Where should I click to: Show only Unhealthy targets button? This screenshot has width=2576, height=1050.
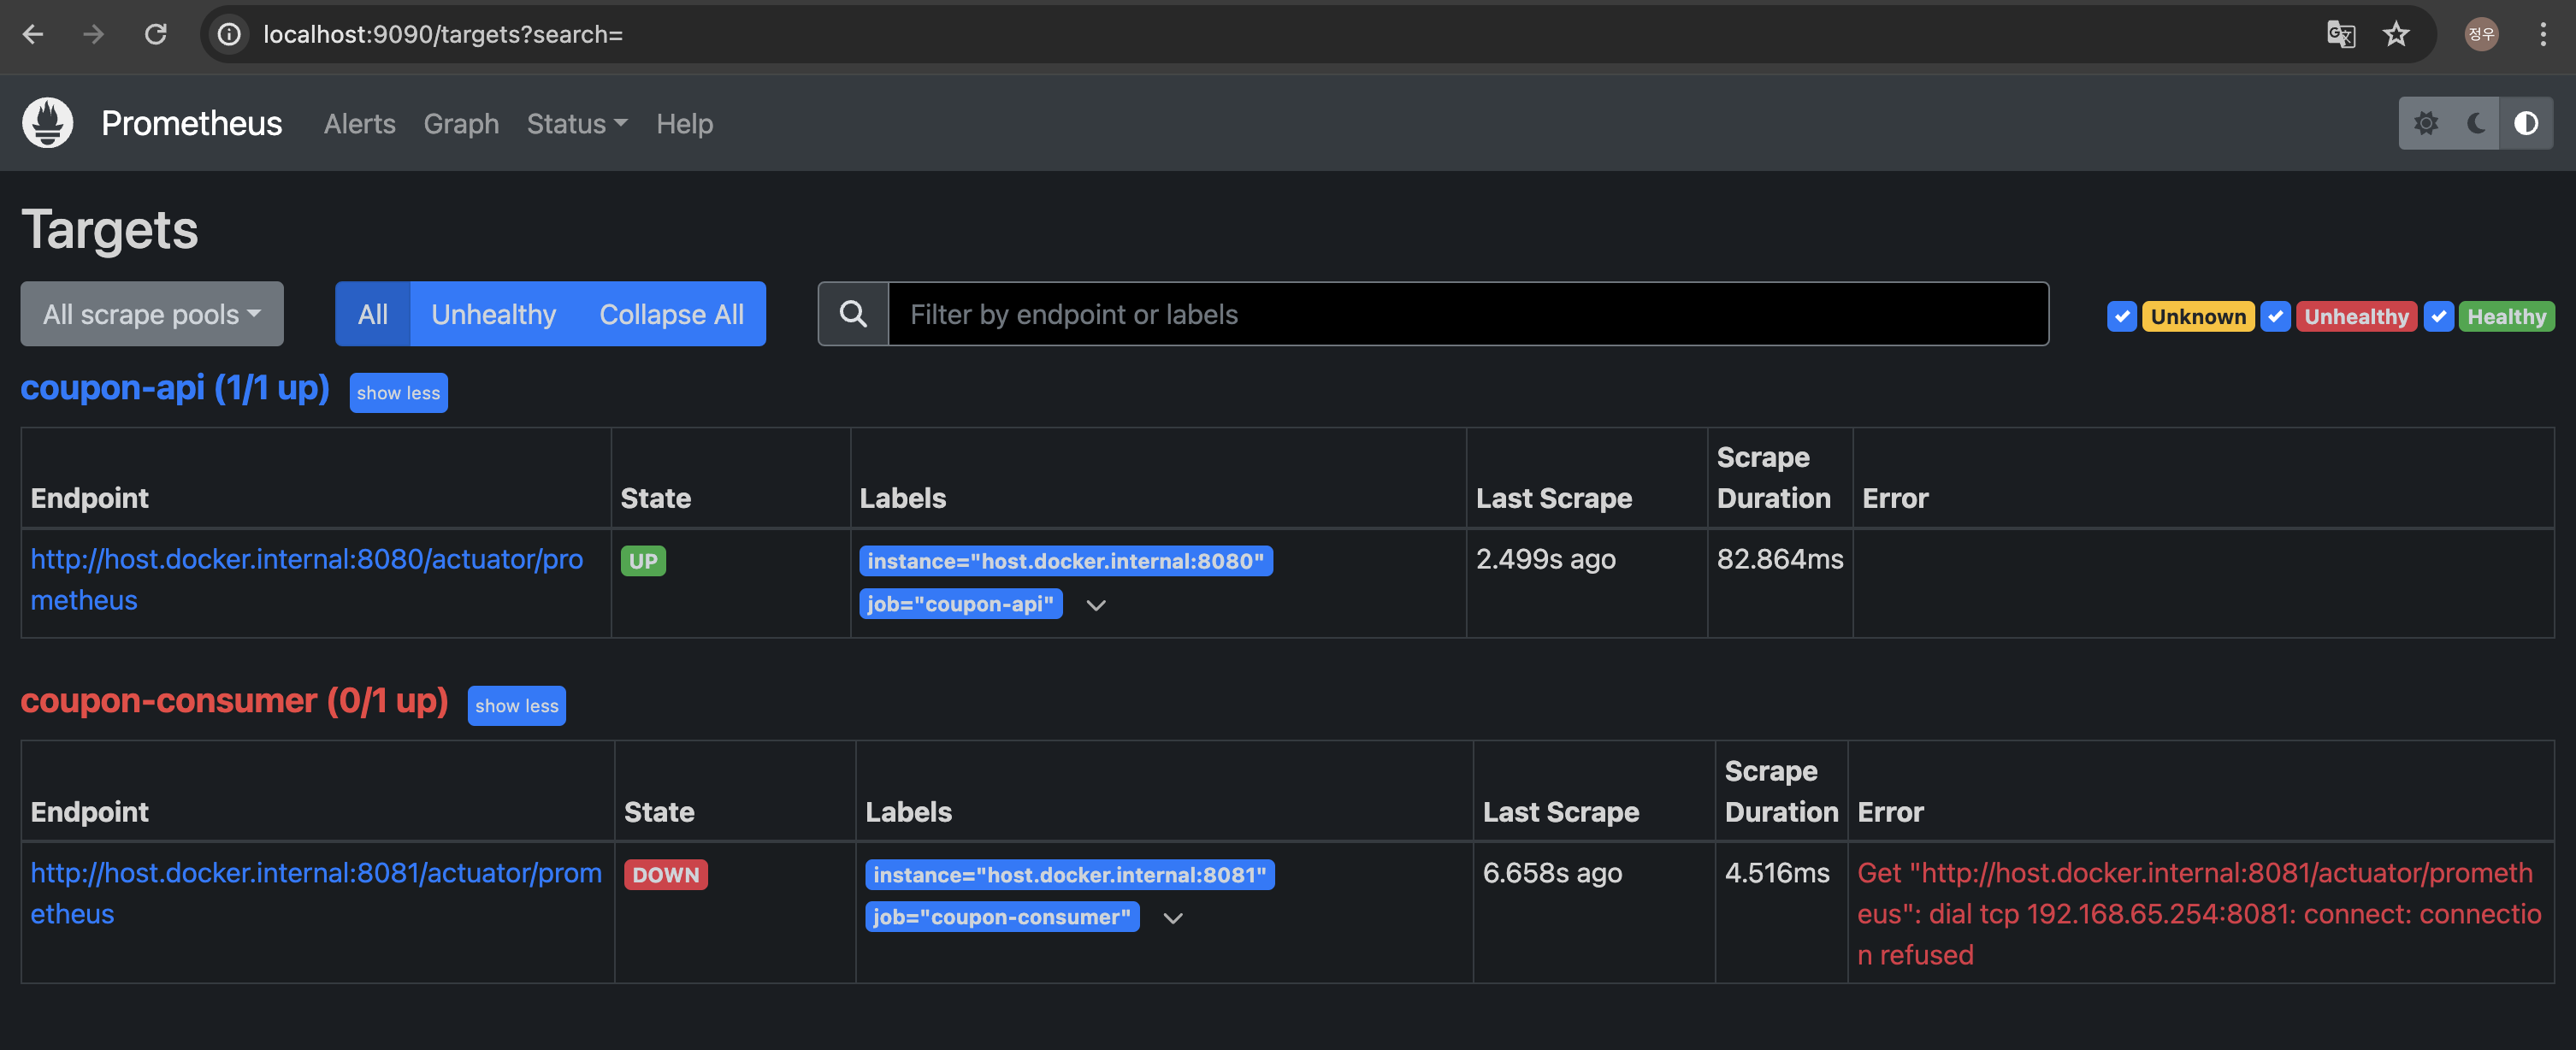[493, 314]
